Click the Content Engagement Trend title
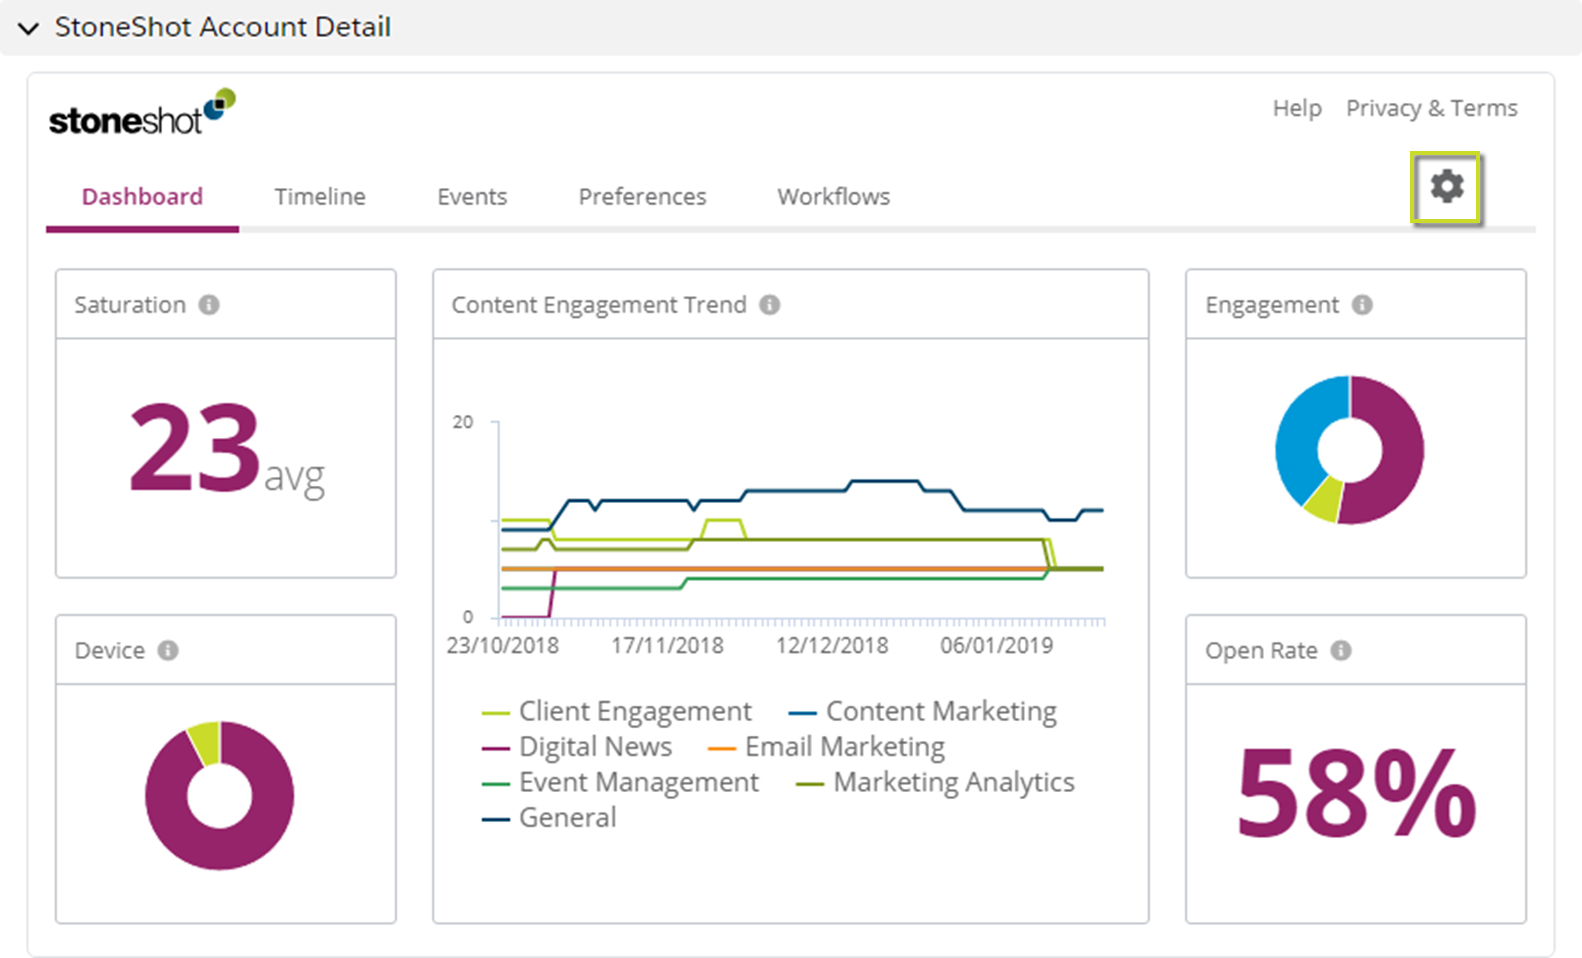The width and height of the screenshot is (1582, 958). [599, 305]
